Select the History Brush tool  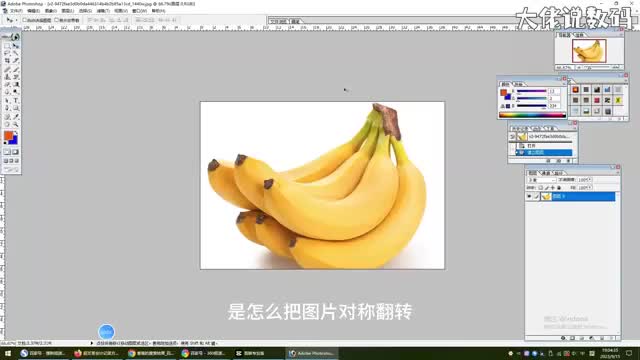click(16, 77)
